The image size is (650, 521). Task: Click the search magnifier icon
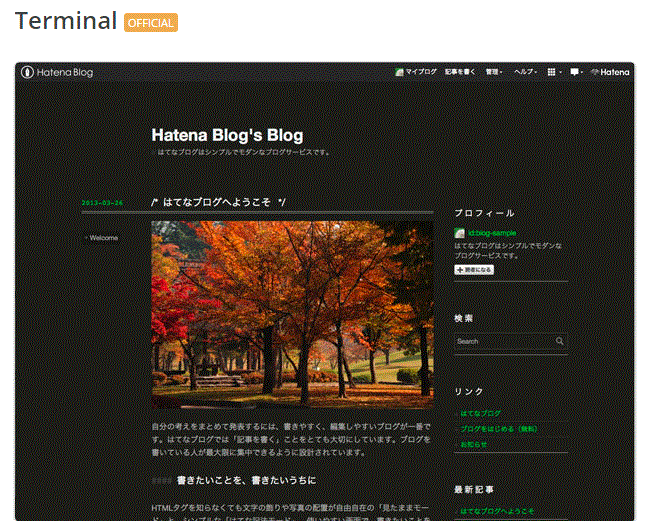(560, 341)
